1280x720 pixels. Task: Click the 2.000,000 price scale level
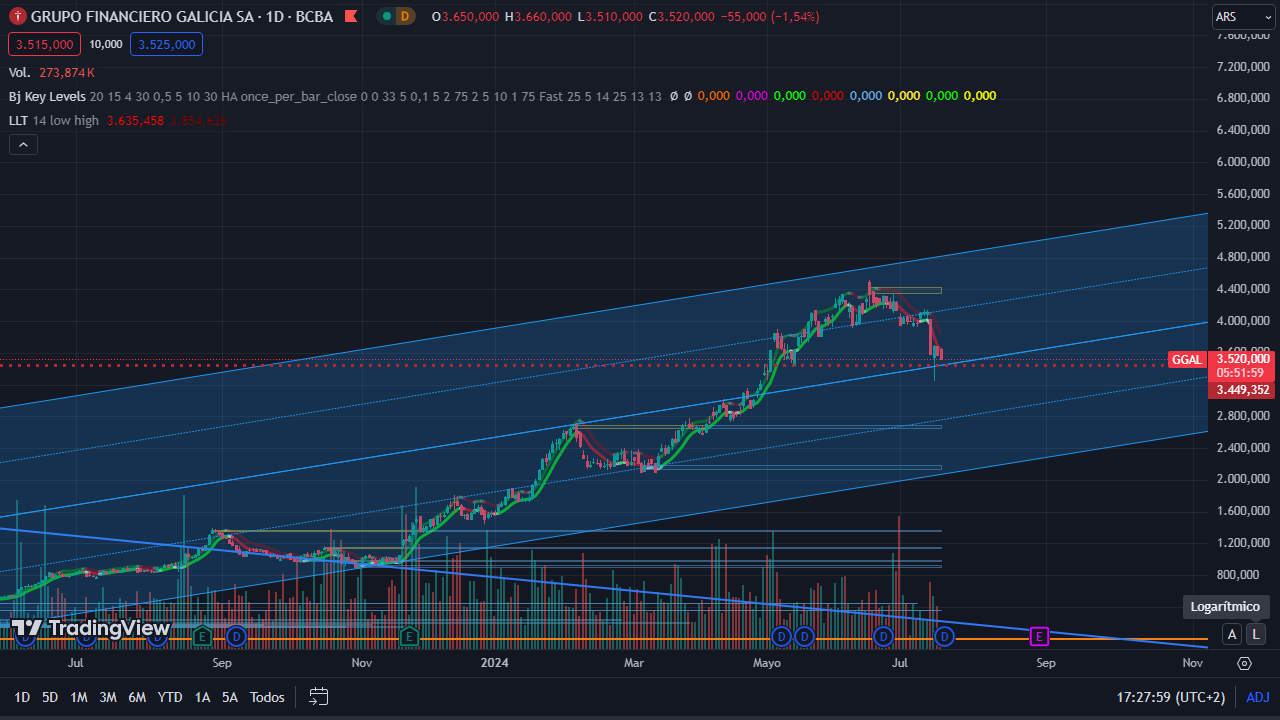coord(1242,479)
